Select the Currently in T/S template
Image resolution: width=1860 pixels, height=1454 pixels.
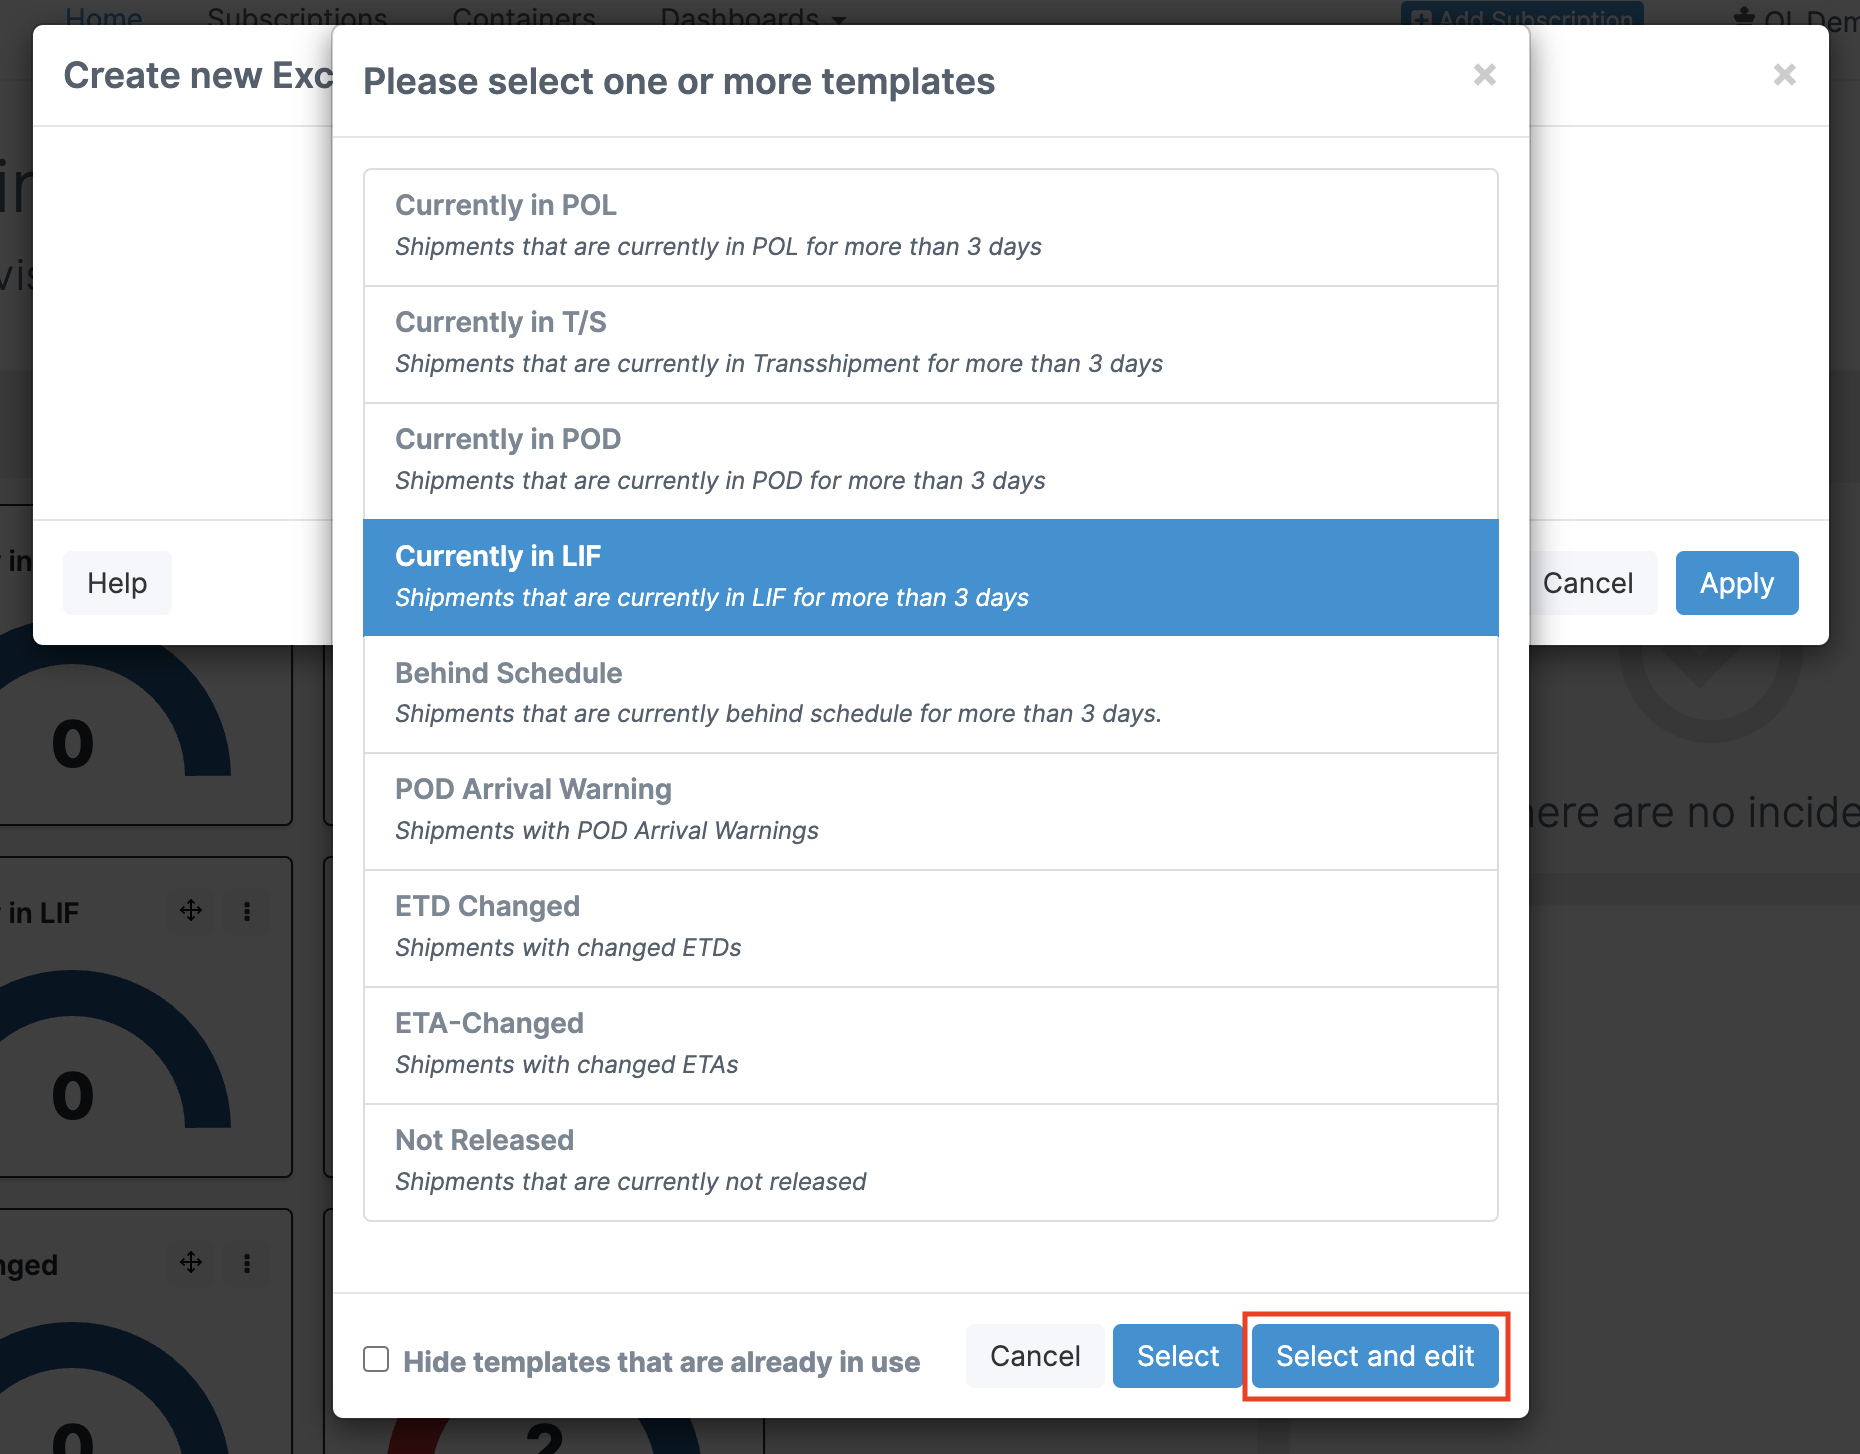pos(931,345)
